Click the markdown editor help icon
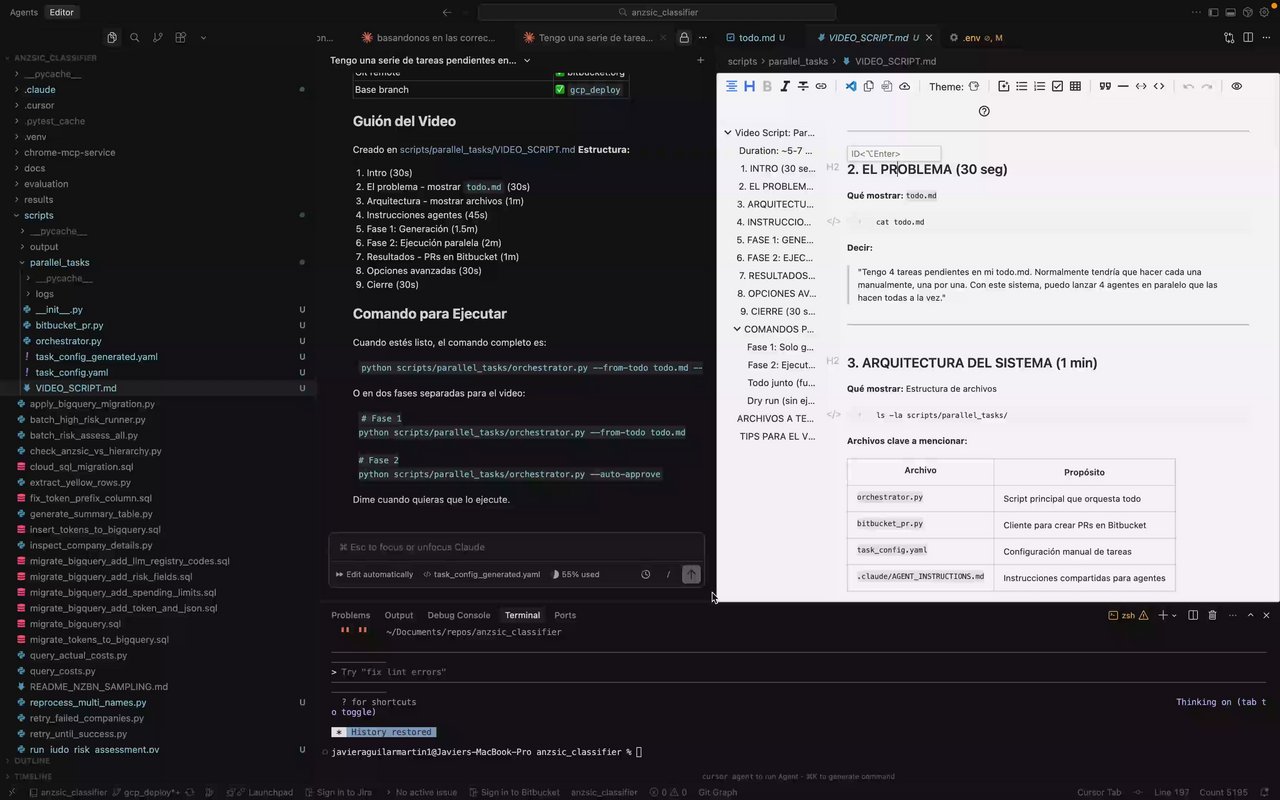 pos(984,111)
